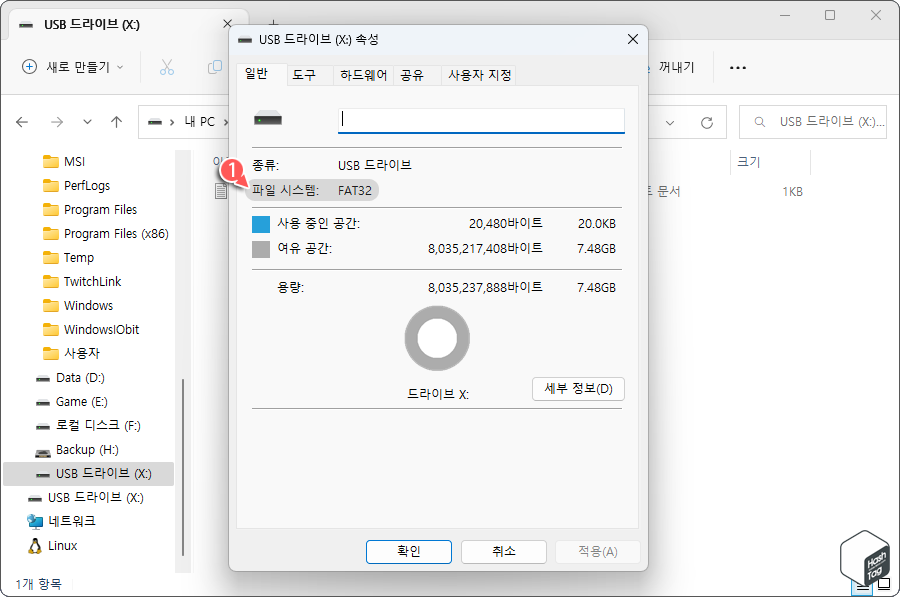Click the Copy icon in the toolbar
This screenshot has width=900, height=597.
click(214, 66)
